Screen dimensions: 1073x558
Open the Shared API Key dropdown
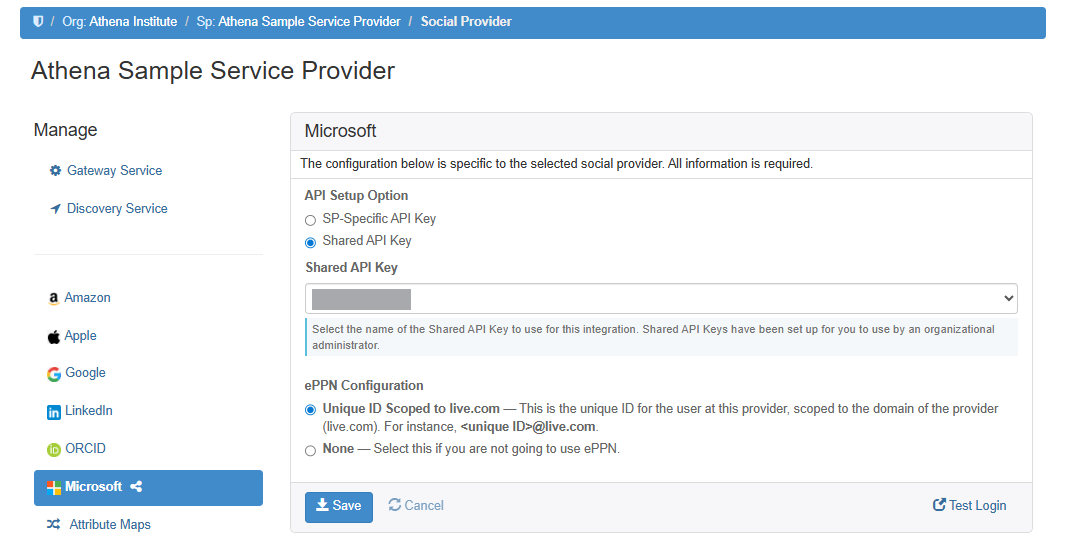point(660,298)
